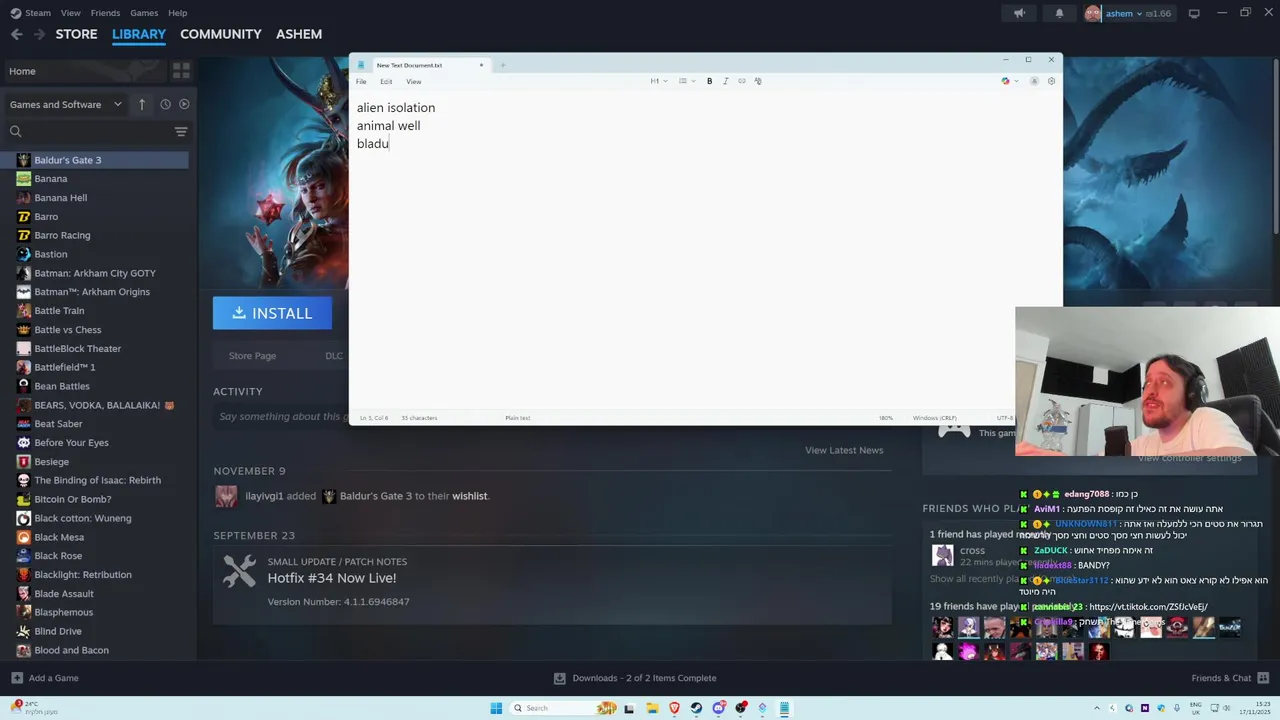This screenshot has height=720, width=1280.
Task: Go forward with the Steam forward arrow
Action: coord(39,34)
